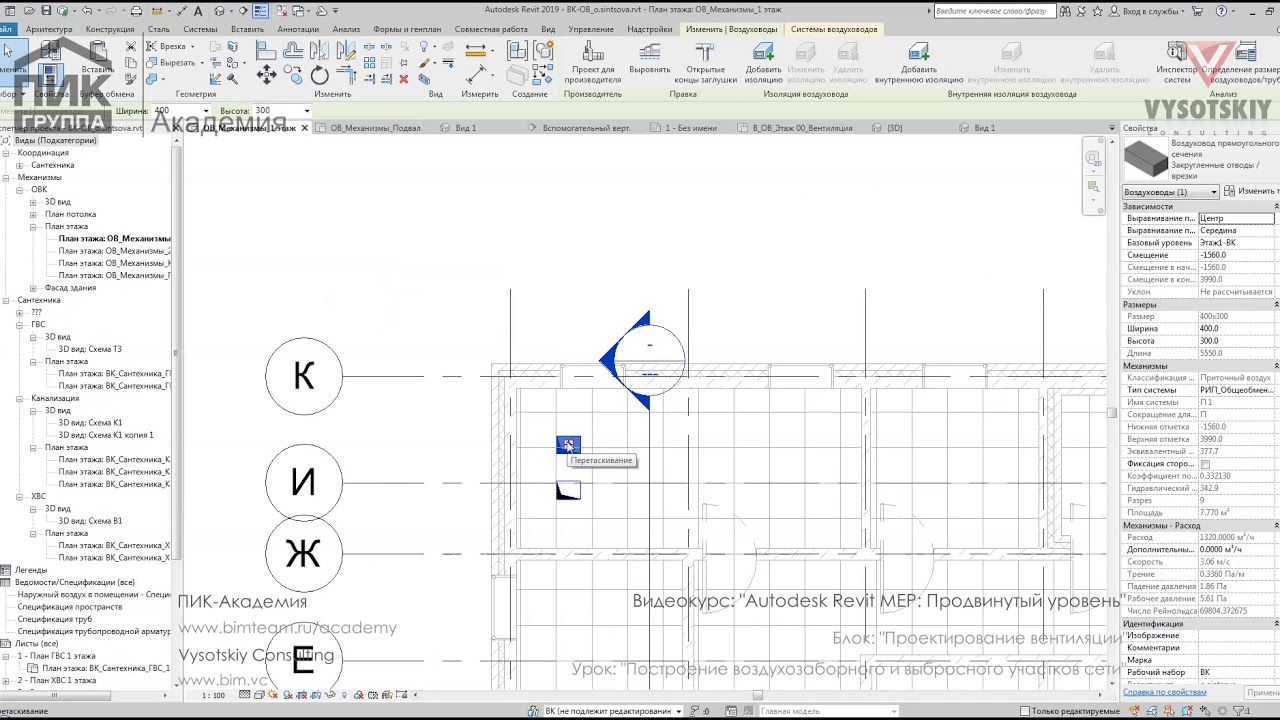Click Изменить тип button in properties

1251,191
